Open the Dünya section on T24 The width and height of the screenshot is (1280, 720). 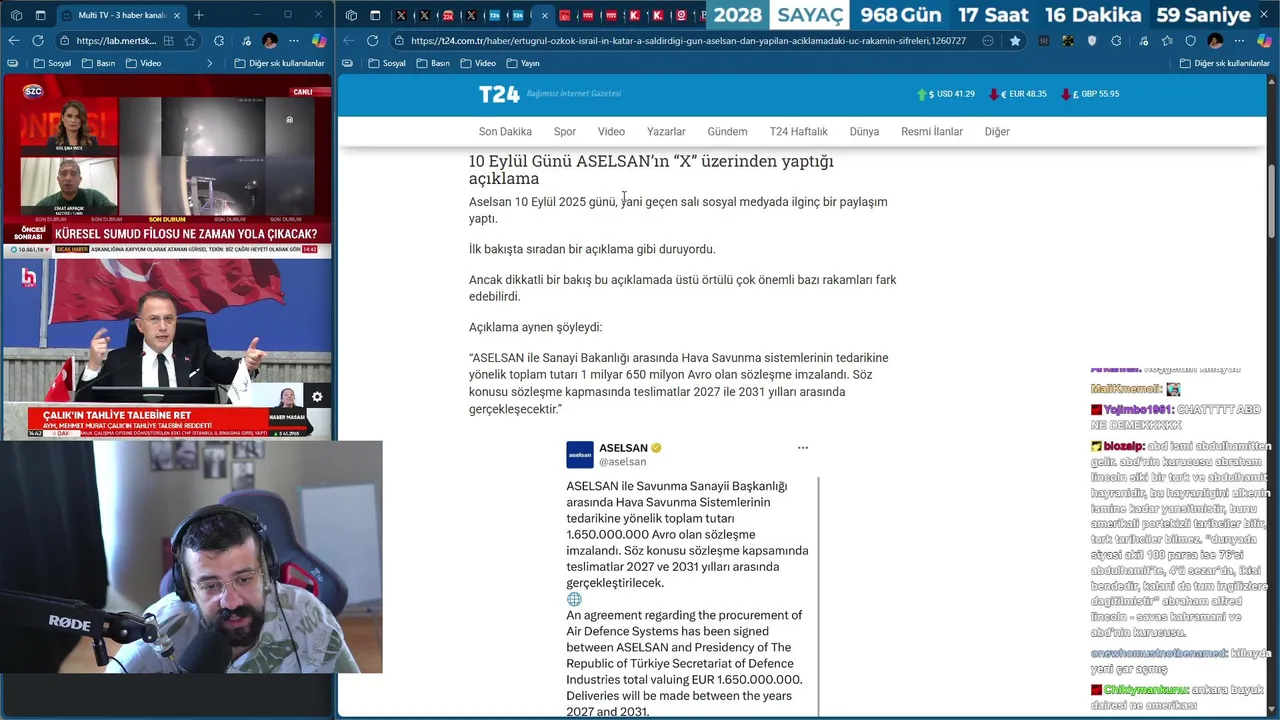(x=864, y=132)
